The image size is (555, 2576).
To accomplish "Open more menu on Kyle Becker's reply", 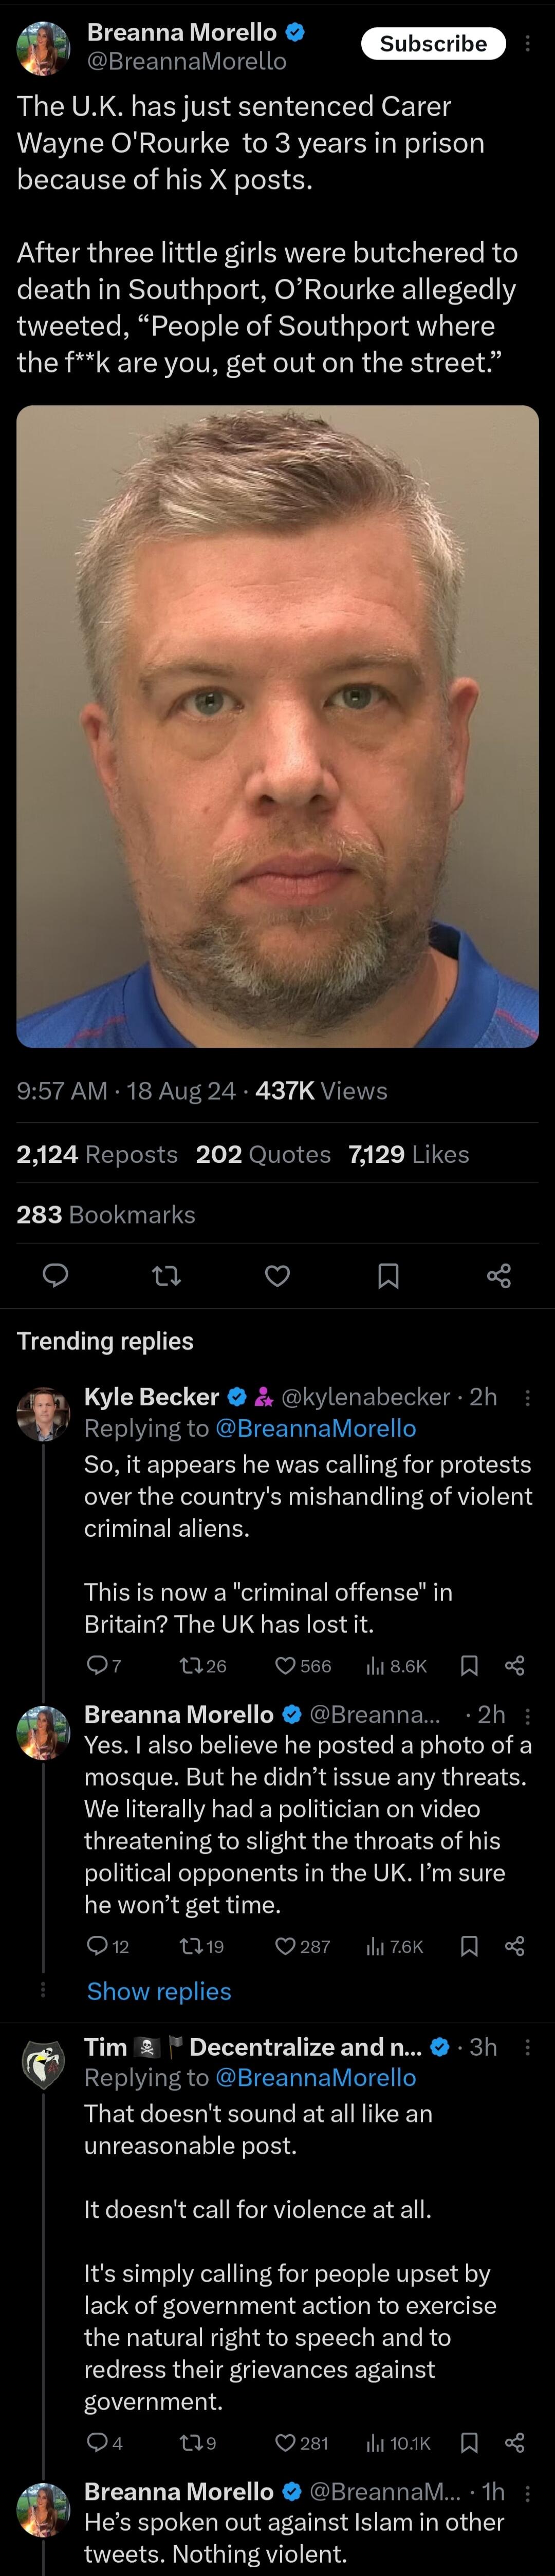I will [x=528, y=1397].
